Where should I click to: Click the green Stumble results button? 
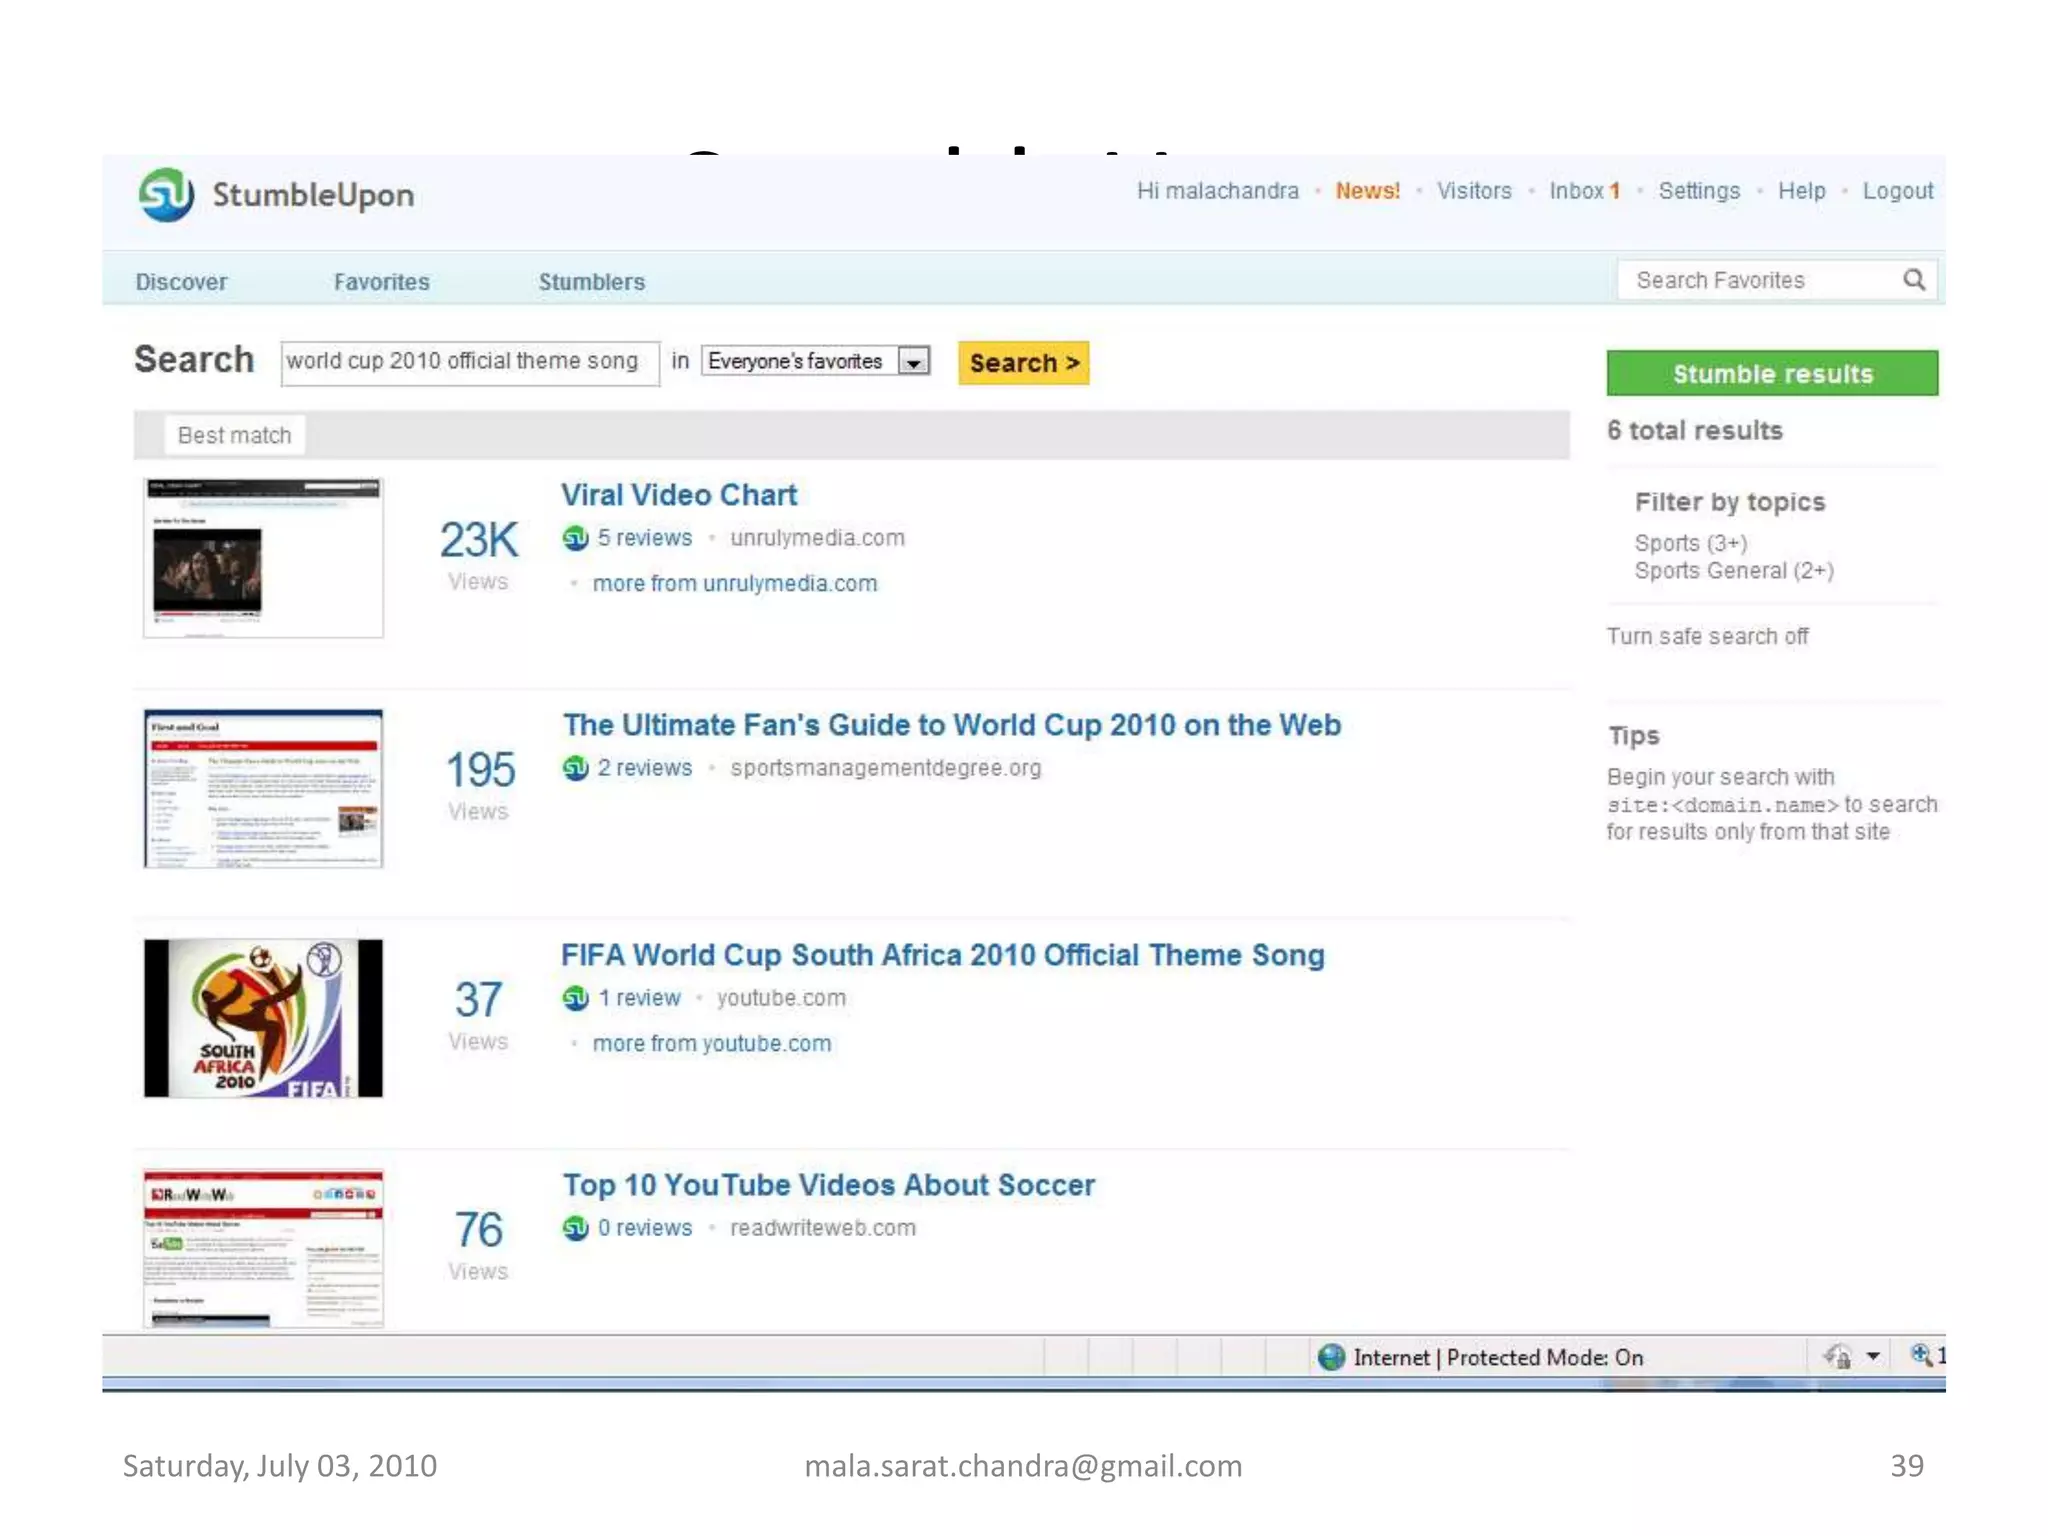click(x=1772, y=373)
